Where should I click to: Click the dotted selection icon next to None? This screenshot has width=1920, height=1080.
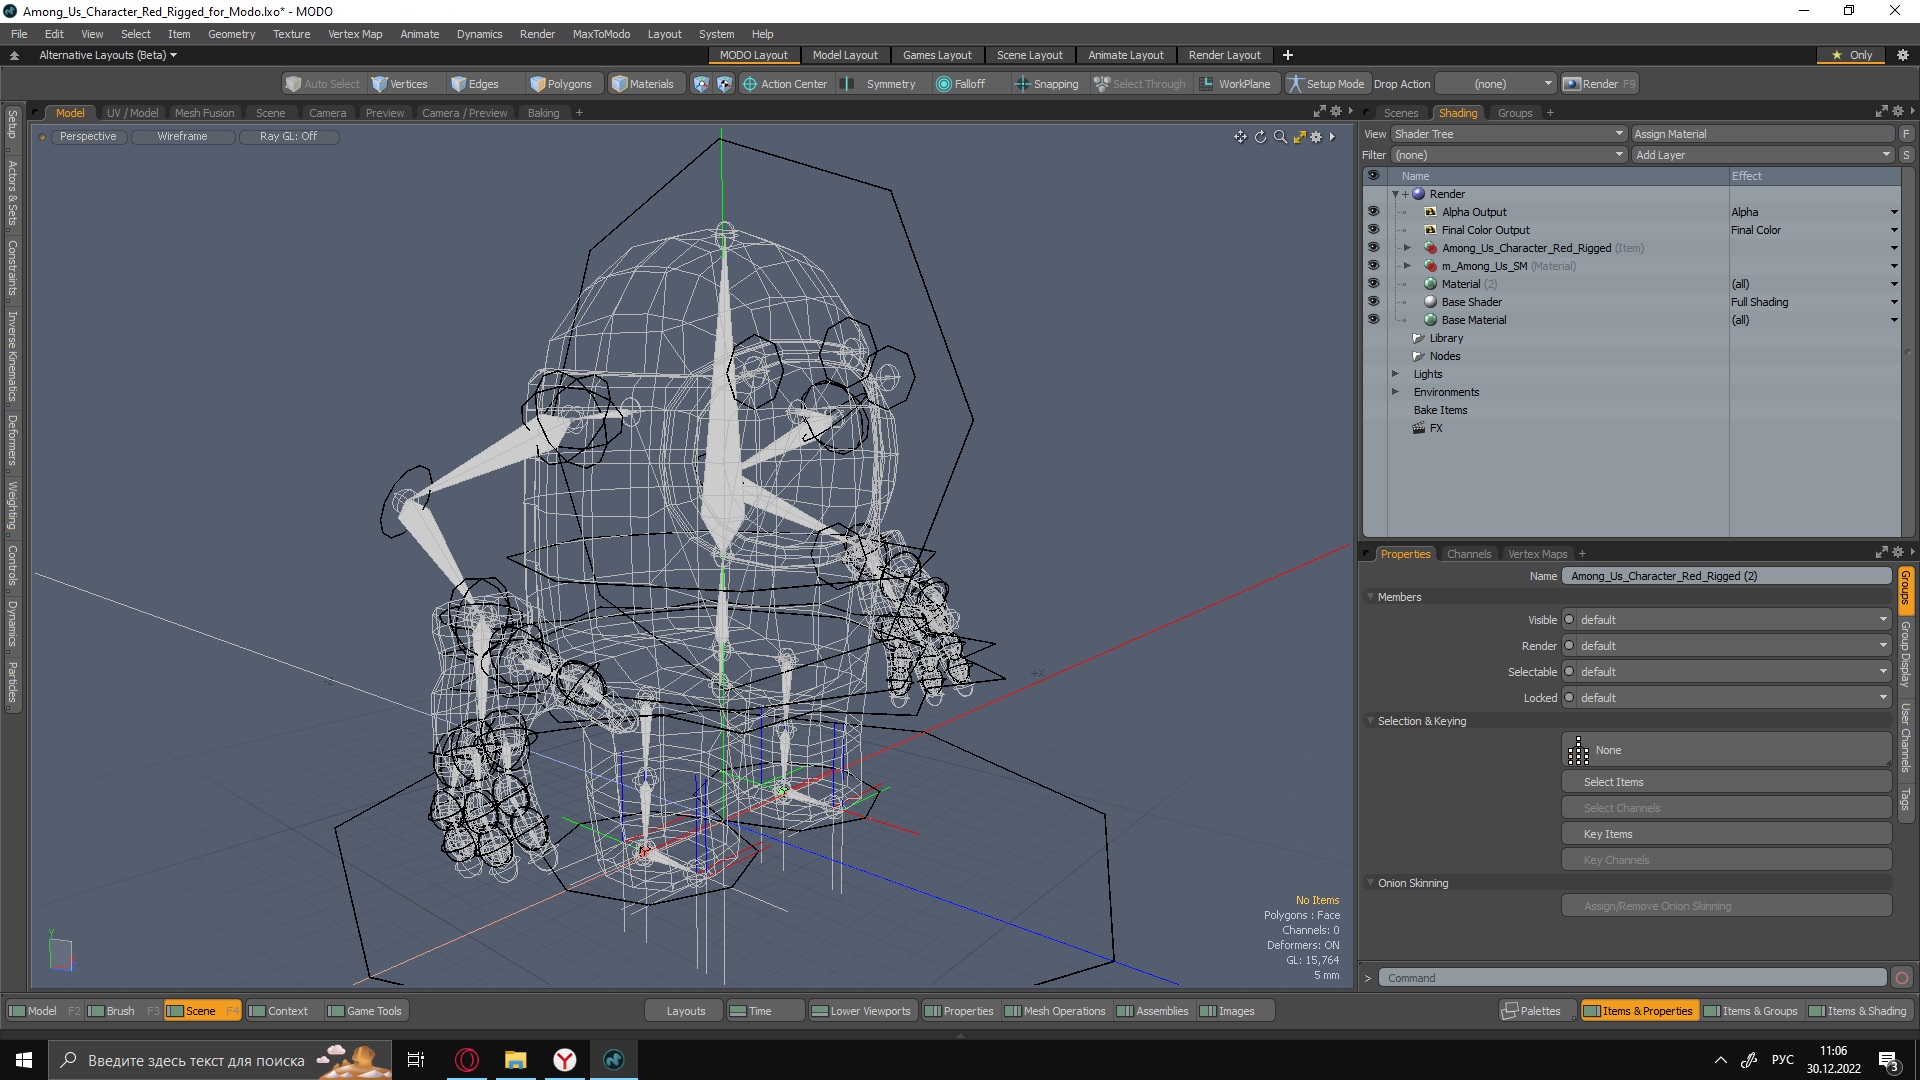1578,750
